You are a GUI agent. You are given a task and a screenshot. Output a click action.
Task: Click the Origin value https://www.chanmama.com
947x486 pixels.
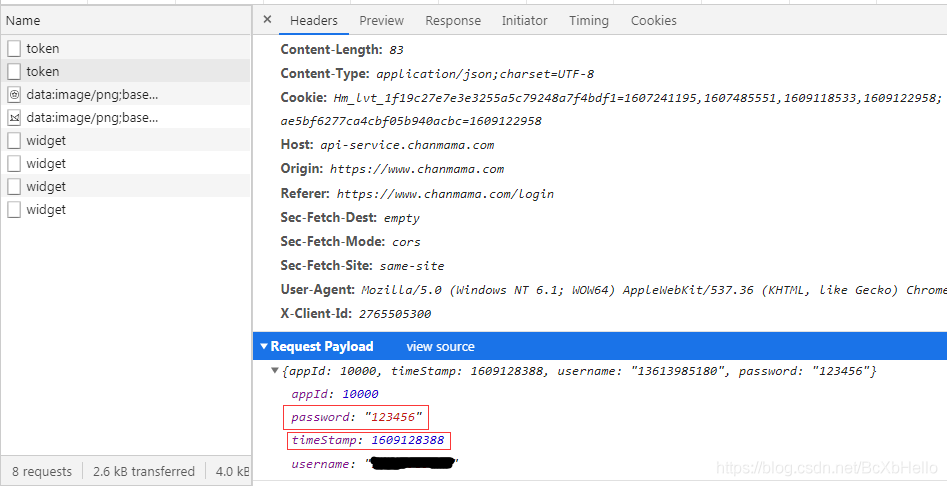417,170
